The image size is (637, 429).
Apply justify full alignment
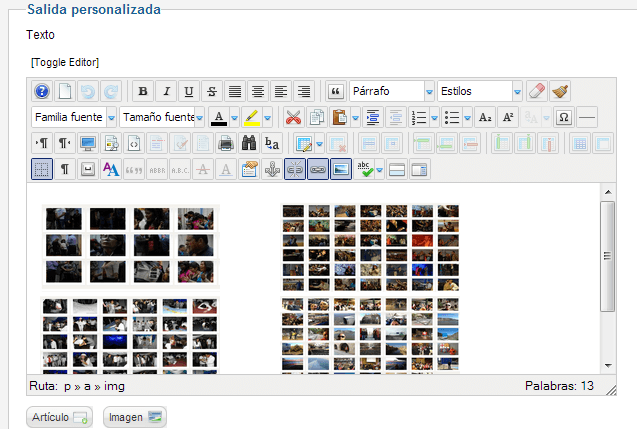click(235, 91)
